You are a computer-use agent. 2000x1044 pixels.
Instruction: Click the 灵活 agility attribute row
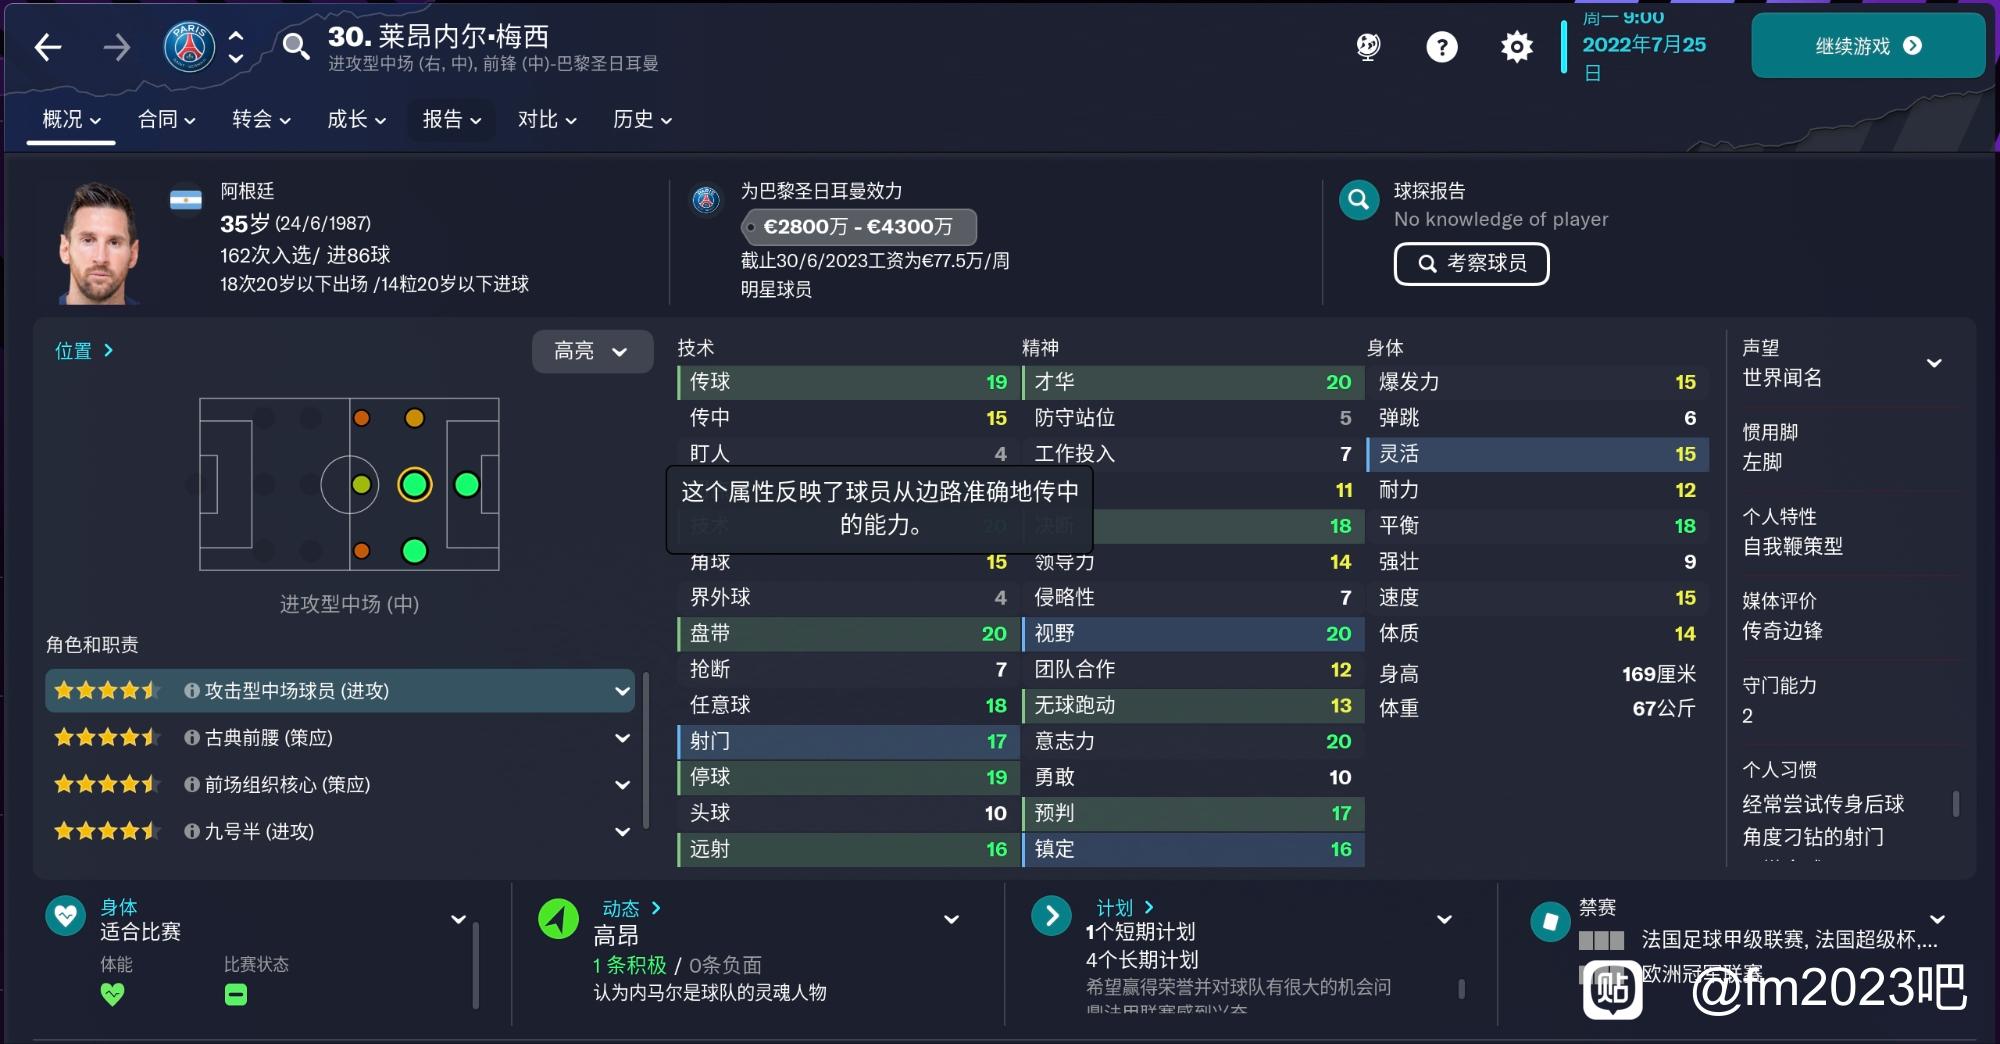click(x=1537, y=454)
